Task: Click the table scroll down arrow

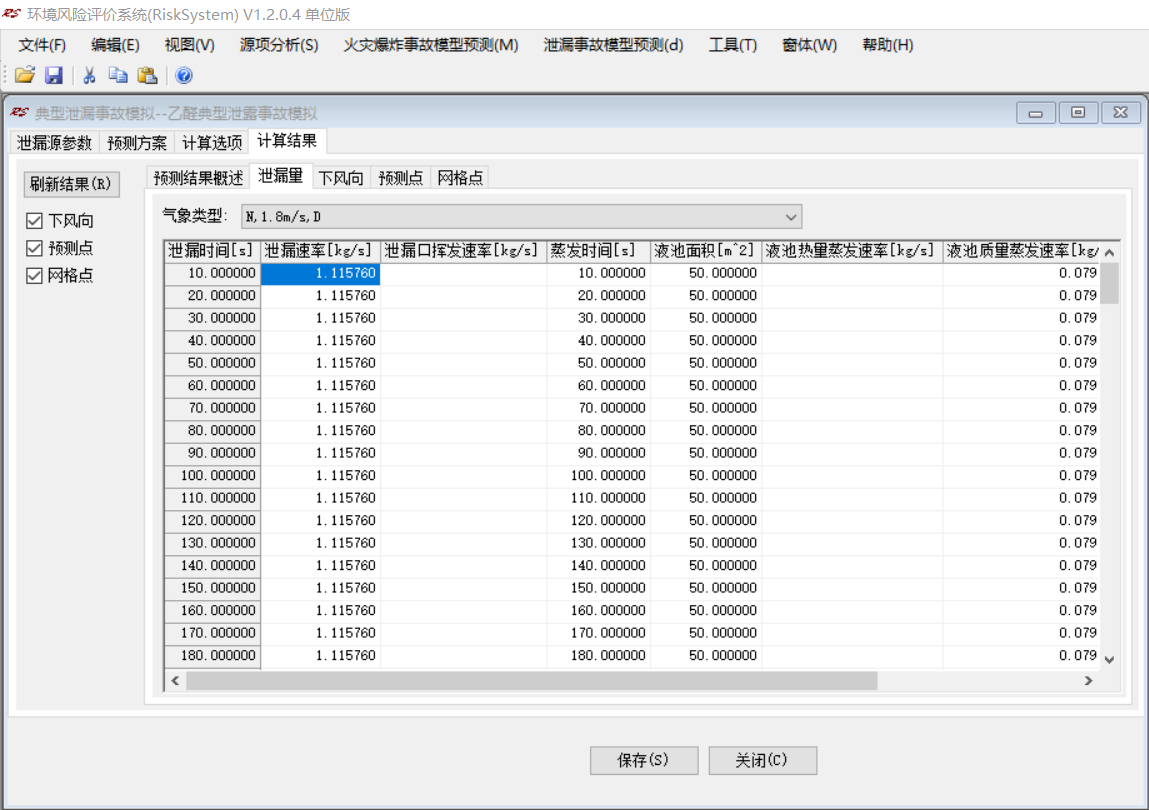Action: coord(1109,659)
